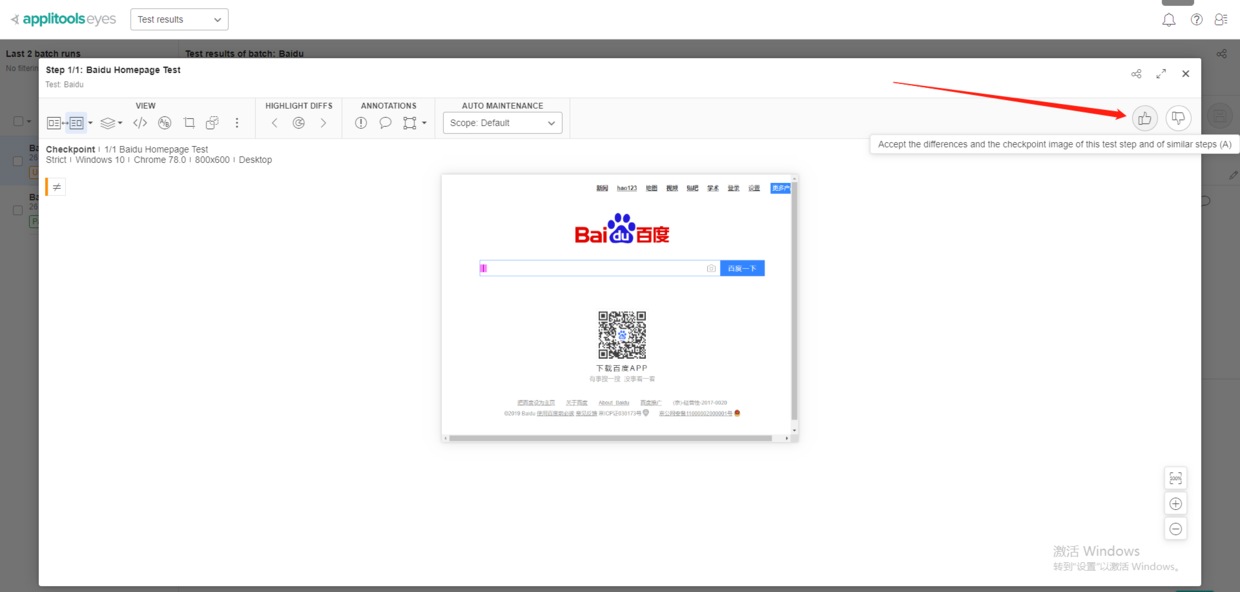The width and height of the screenshot is (1240, 592).
Task: Toggle the text AB match-level icon
Action: [x=165, y=123]
